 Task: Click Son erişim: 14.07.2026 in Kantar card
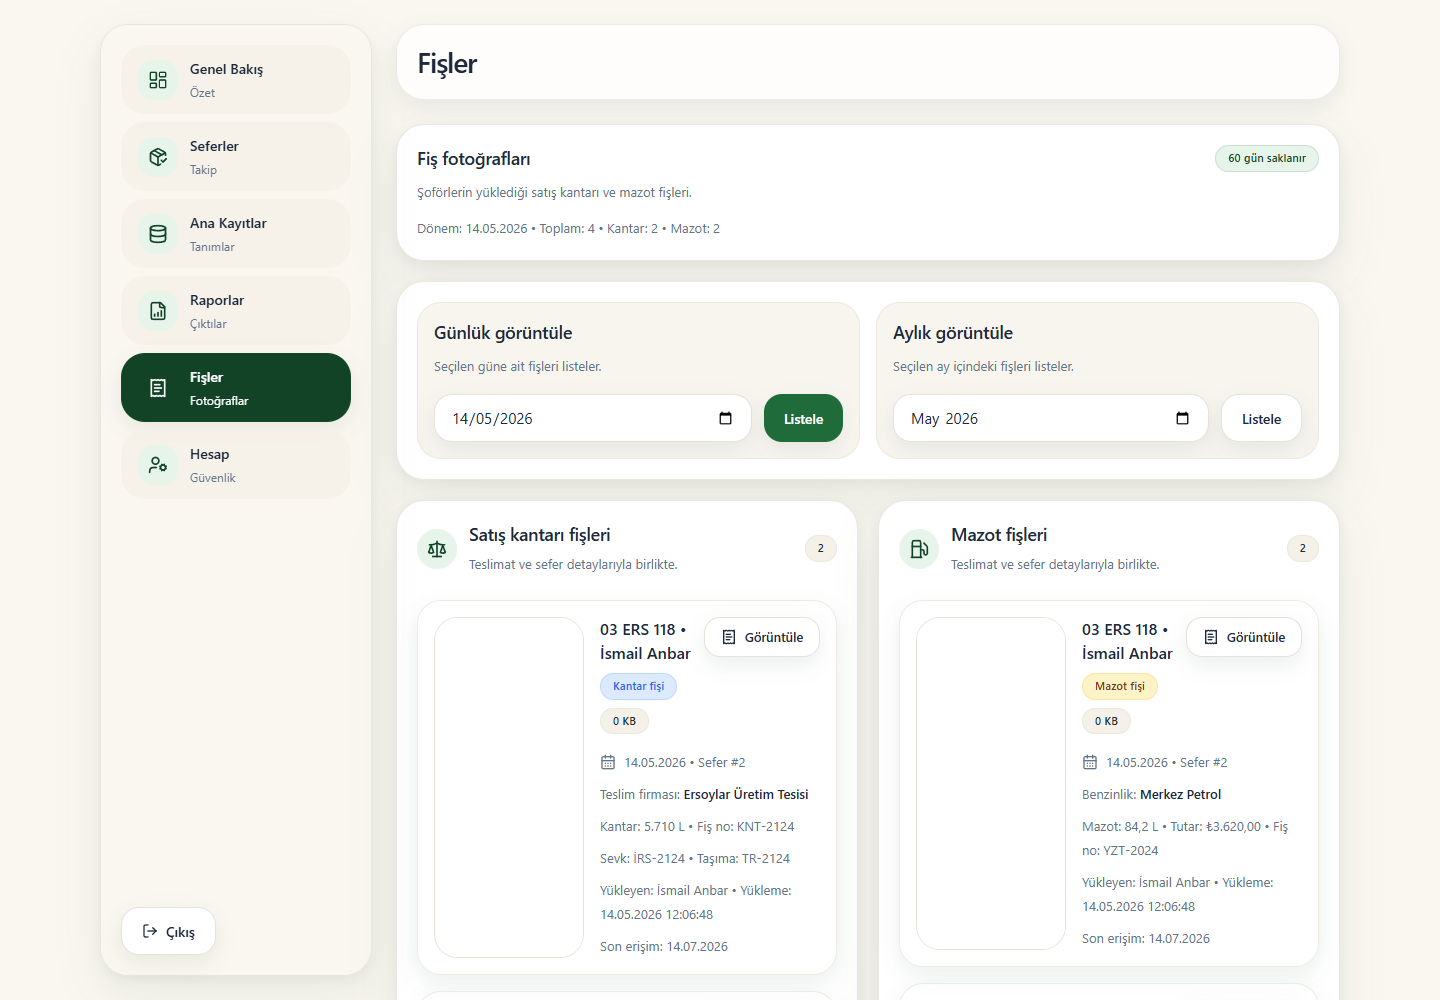click(664, 946)
